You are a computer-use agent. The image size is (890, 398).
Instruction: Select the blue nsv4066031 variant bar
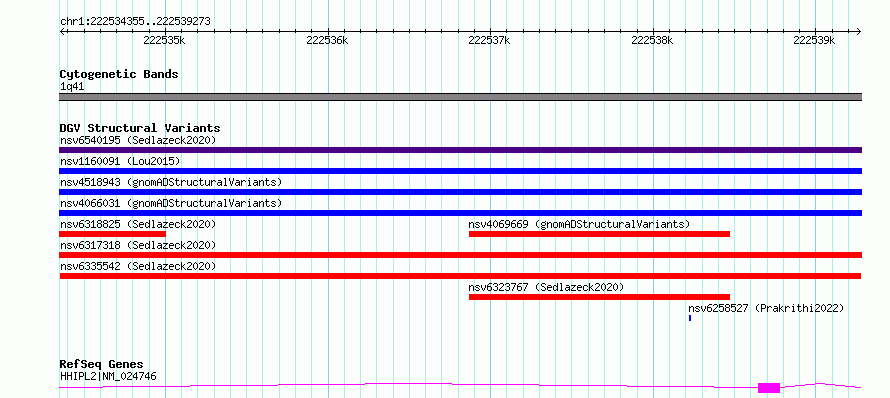pos(460,213)
